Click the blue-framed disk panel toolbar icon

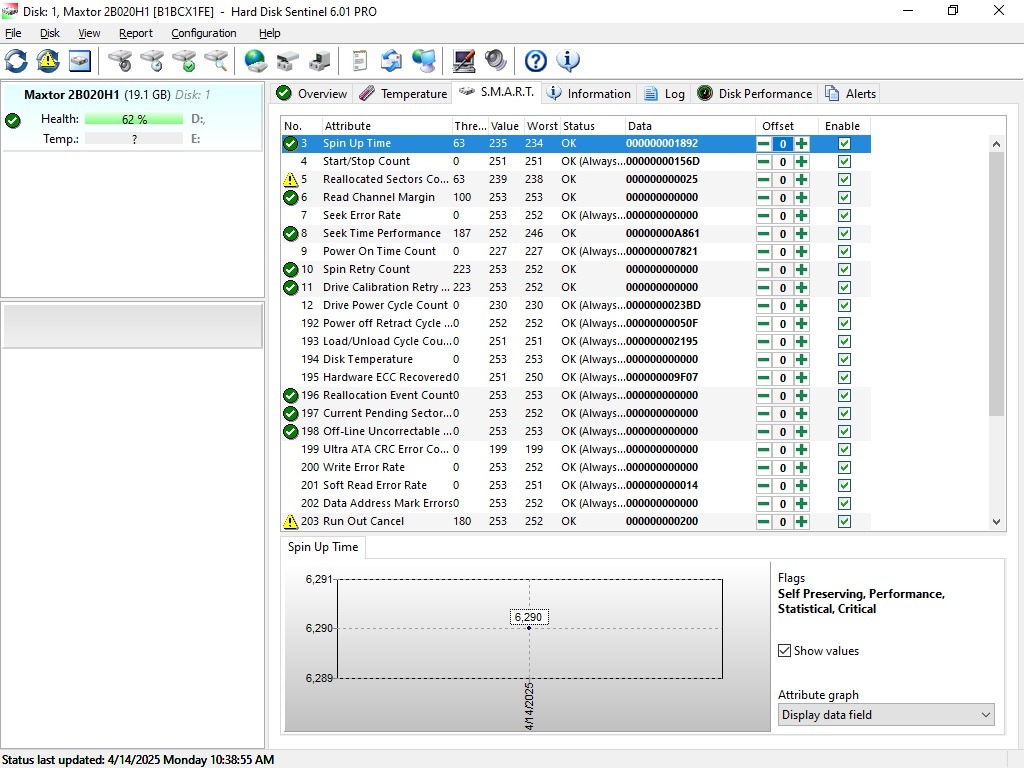(80, 61)
